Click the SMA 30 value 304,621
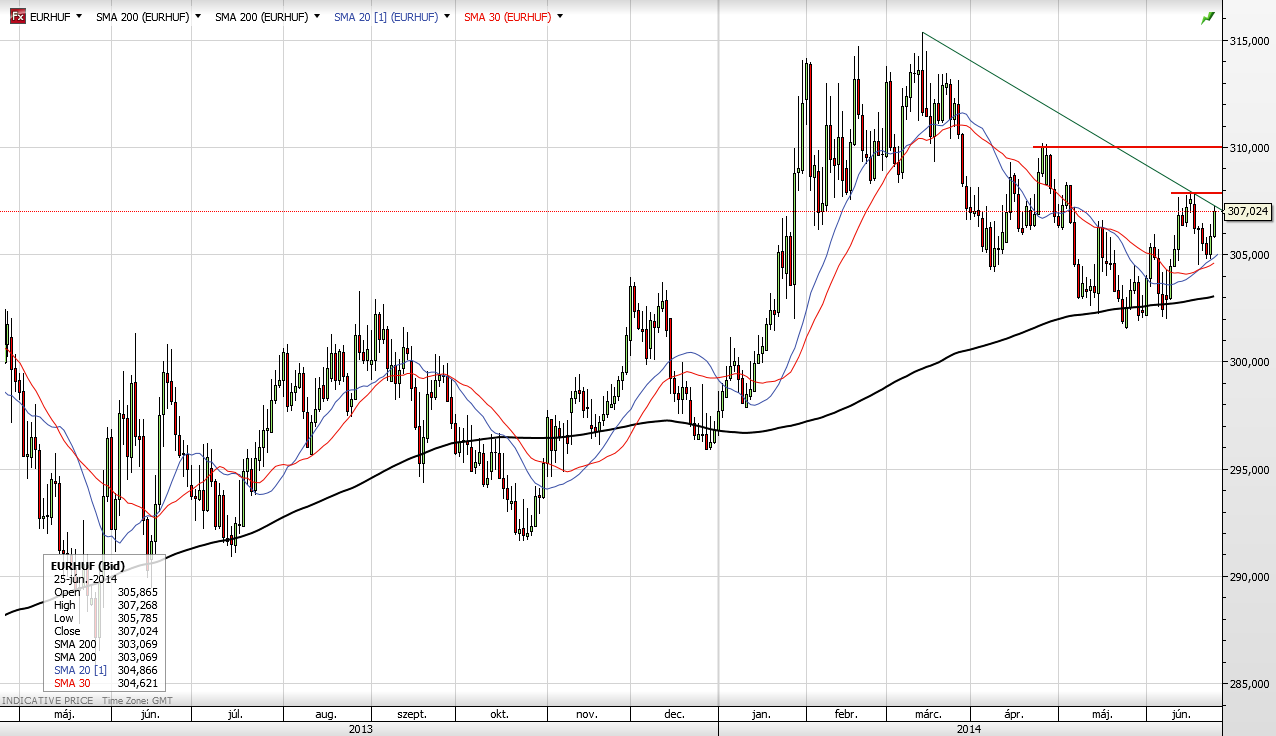Screen dimensions: 1276x736 click(x=137, y=683)
